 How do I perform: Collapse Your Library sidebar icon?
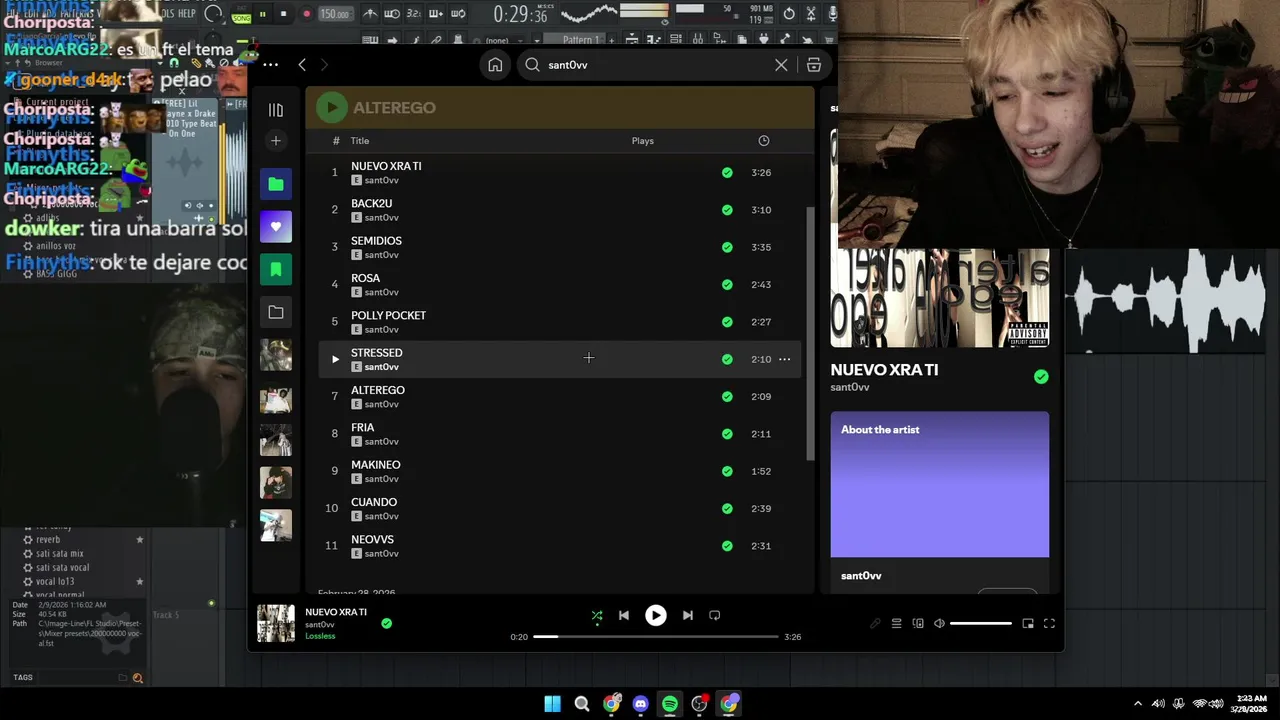276,110
